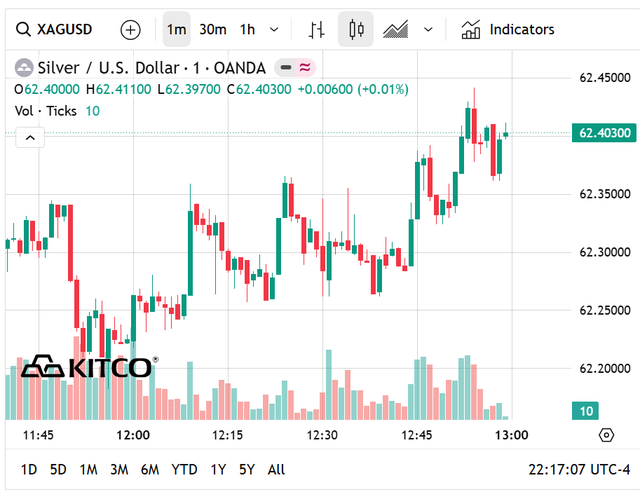Image resolution: width=640 pixels, height=492 pixels.
Task: Click the 62.40300 current price label
Action: [604, 133]
